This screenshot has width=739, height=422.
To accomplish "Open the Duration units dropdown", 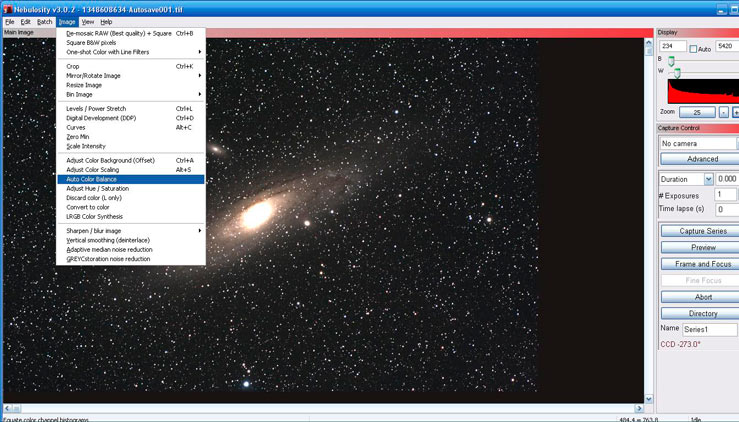I will pyautogui.click(x=708, y=179).
